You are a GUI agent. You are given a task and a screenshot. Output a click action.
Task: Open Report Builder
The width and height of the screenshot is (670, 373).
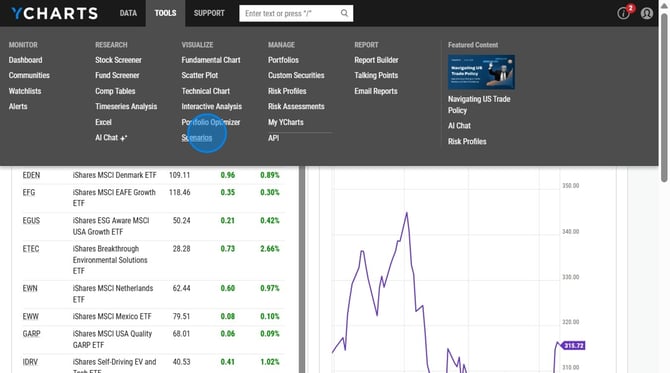pyautogui.click(x=376, y=60)
